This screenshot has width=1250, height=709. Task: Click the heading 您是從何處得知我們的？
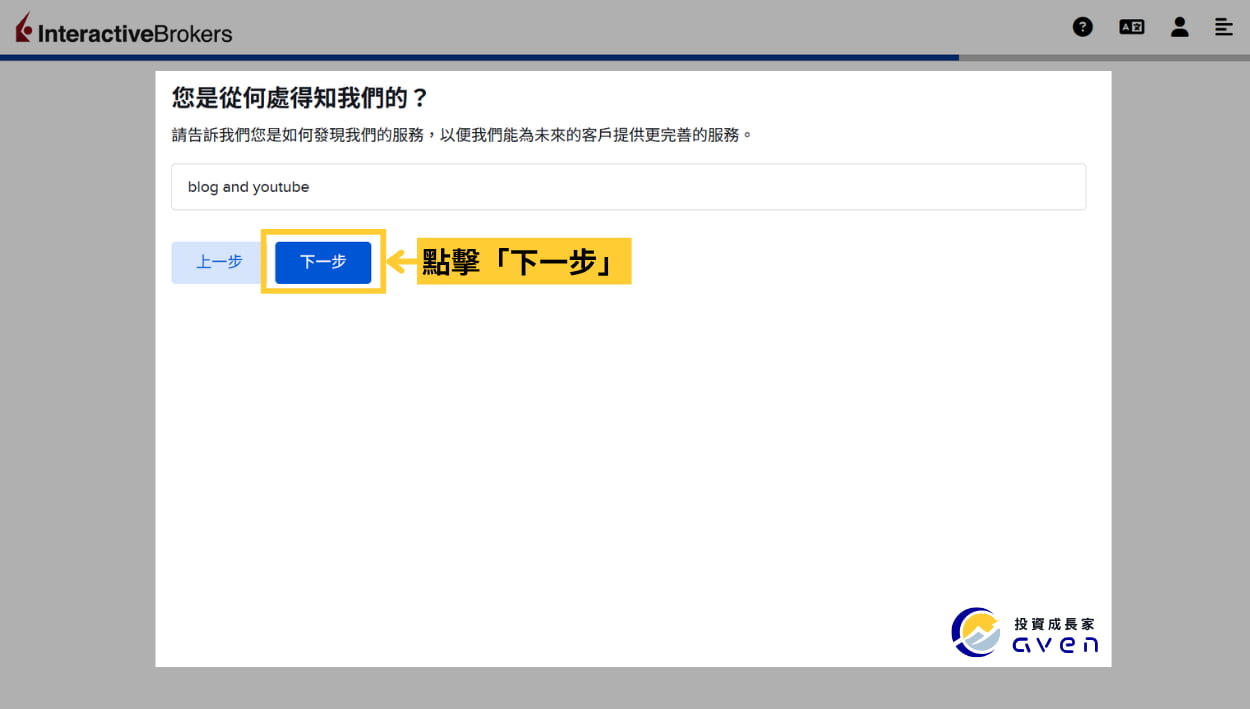tap(300, 98)
